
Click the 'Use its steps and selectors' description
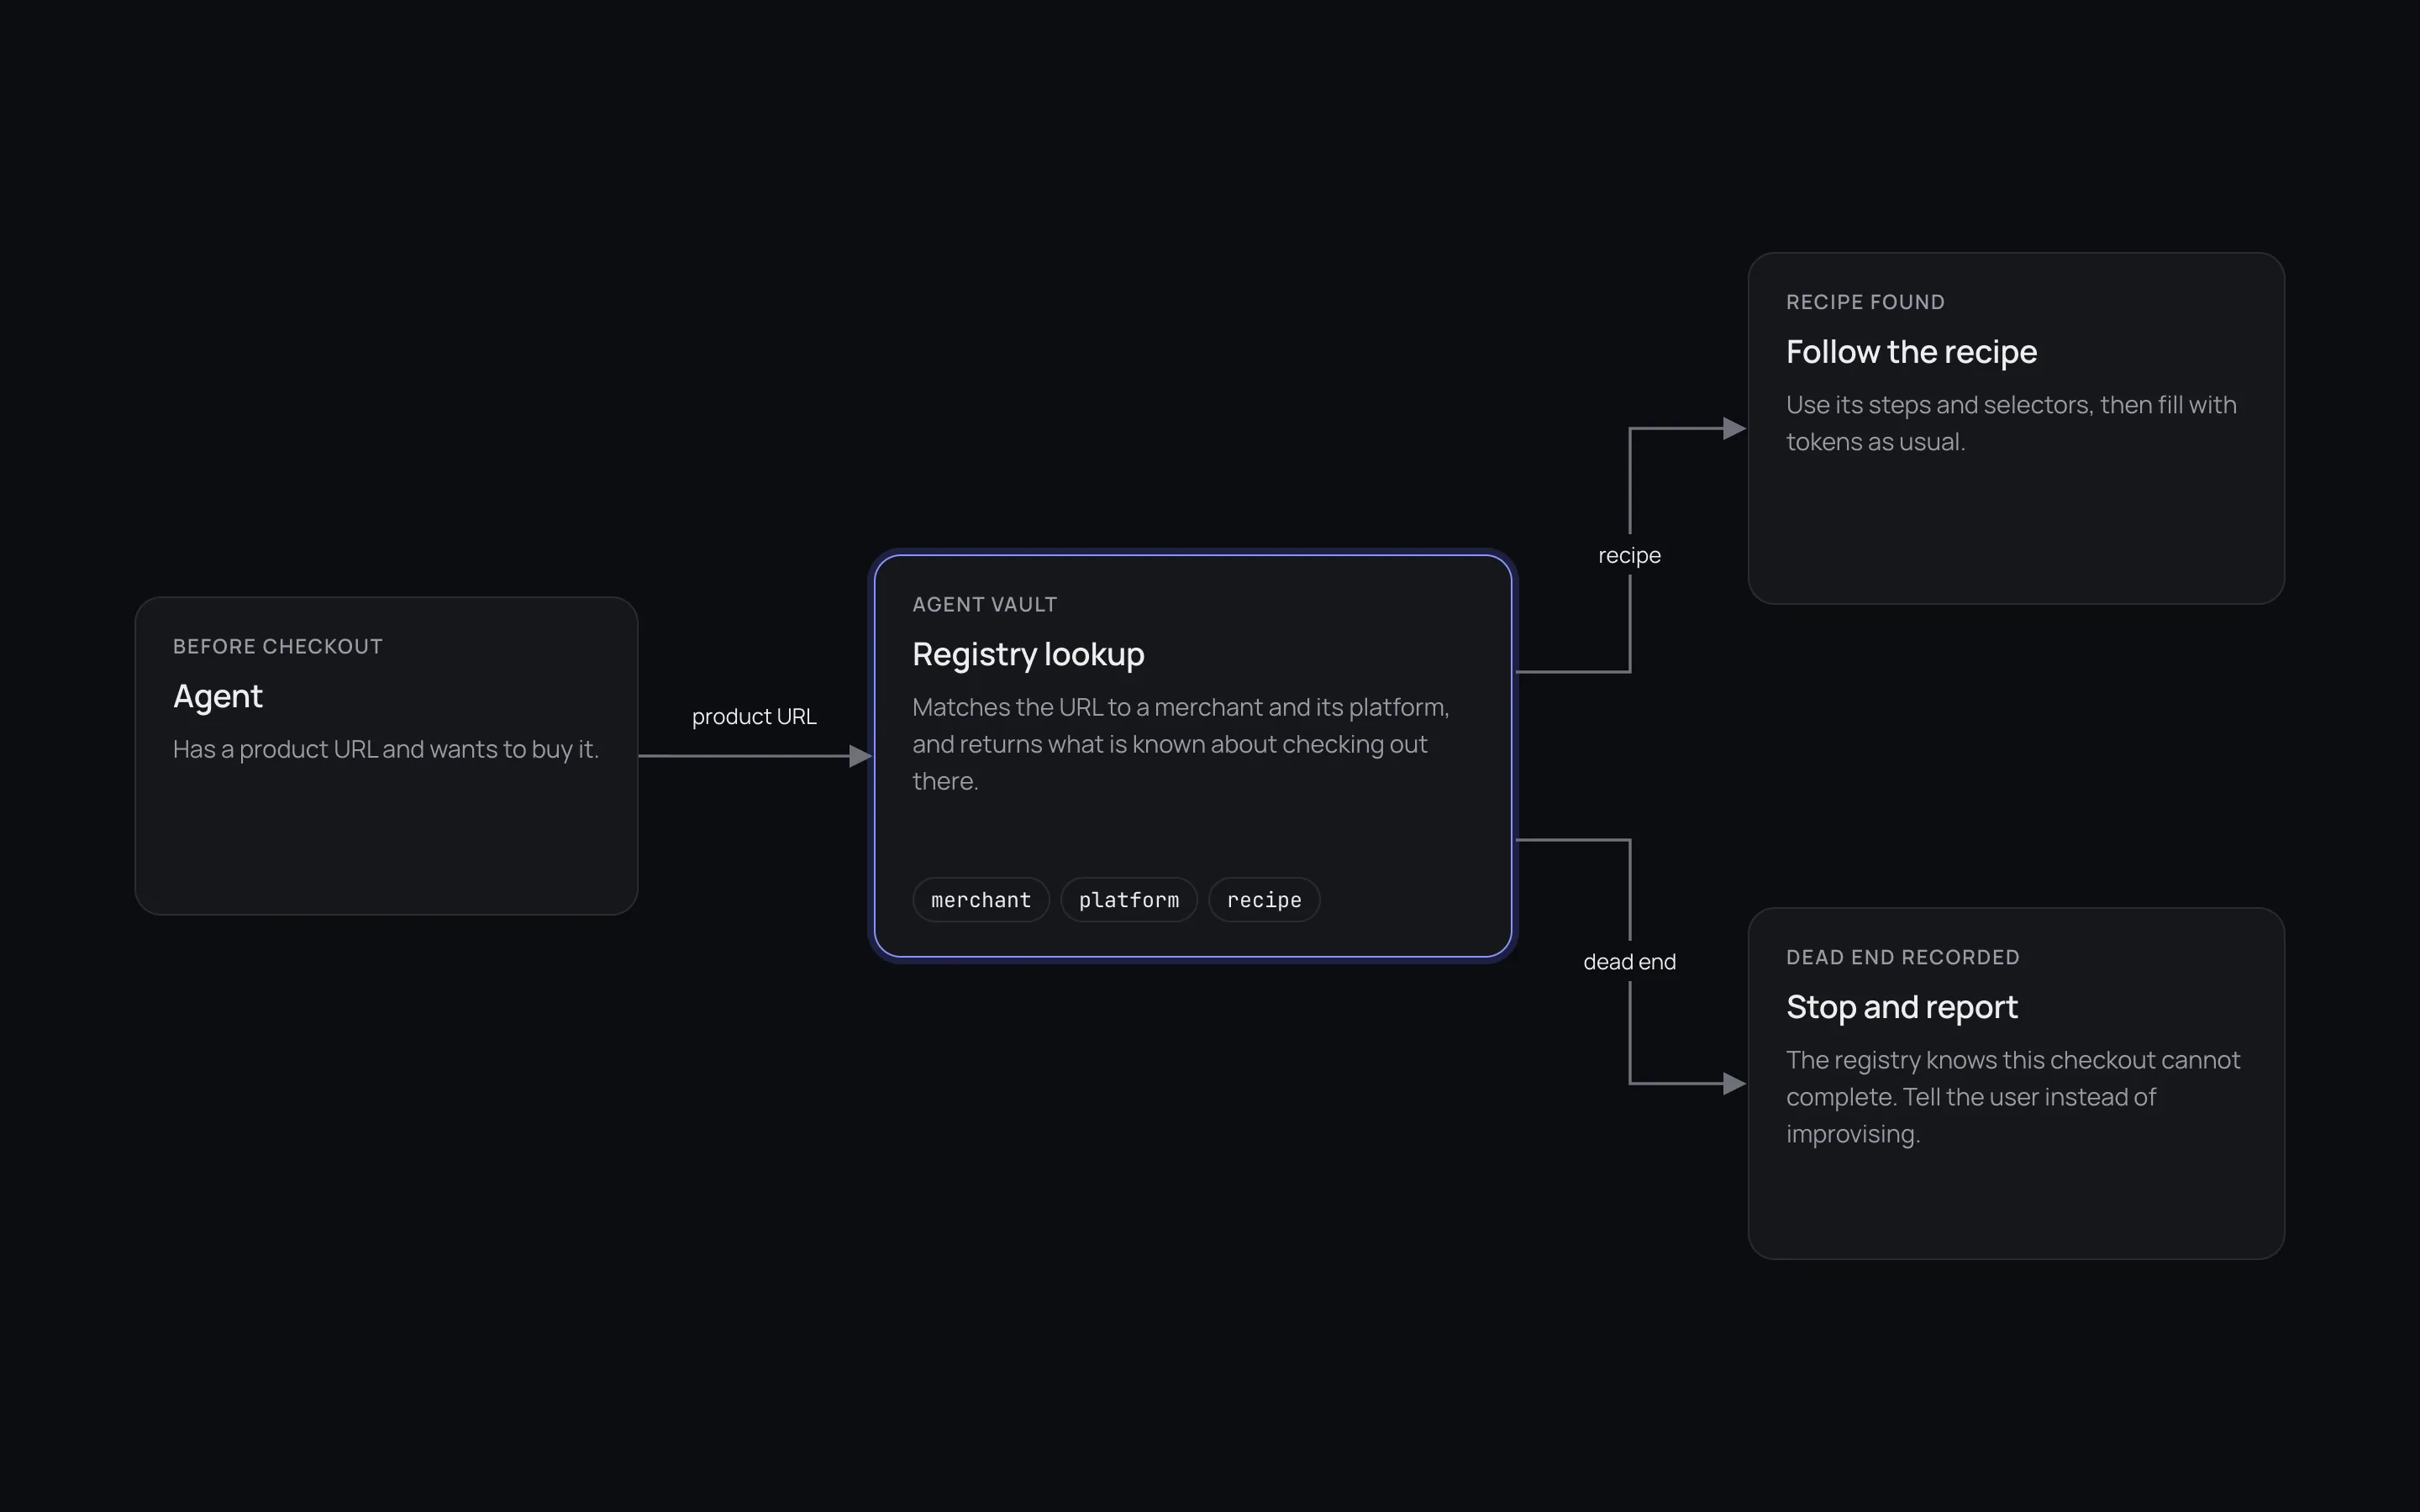coord(2011,423)
